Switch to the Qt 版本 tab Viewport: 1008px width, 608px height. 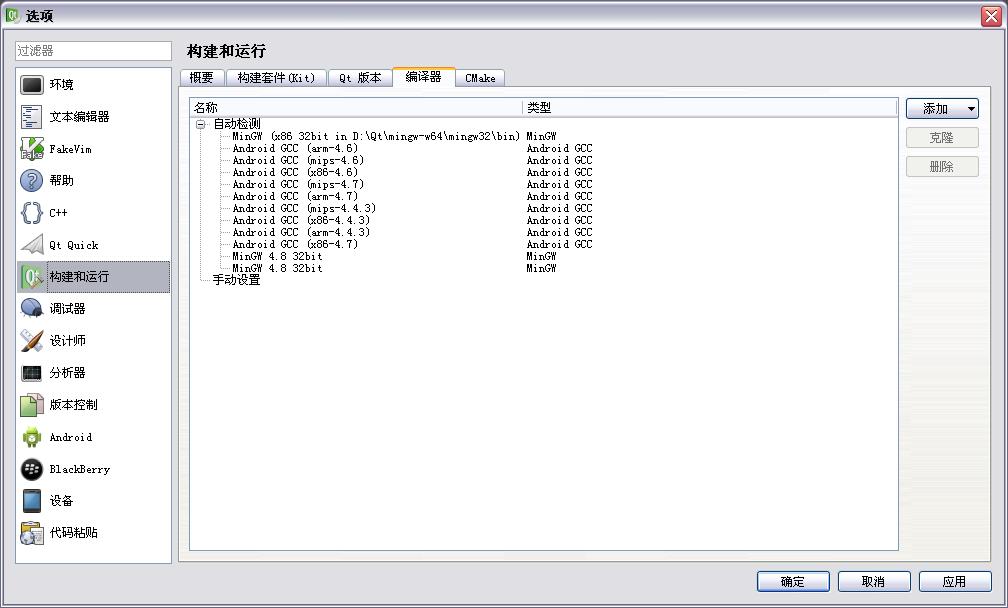[x=360, y=78]
